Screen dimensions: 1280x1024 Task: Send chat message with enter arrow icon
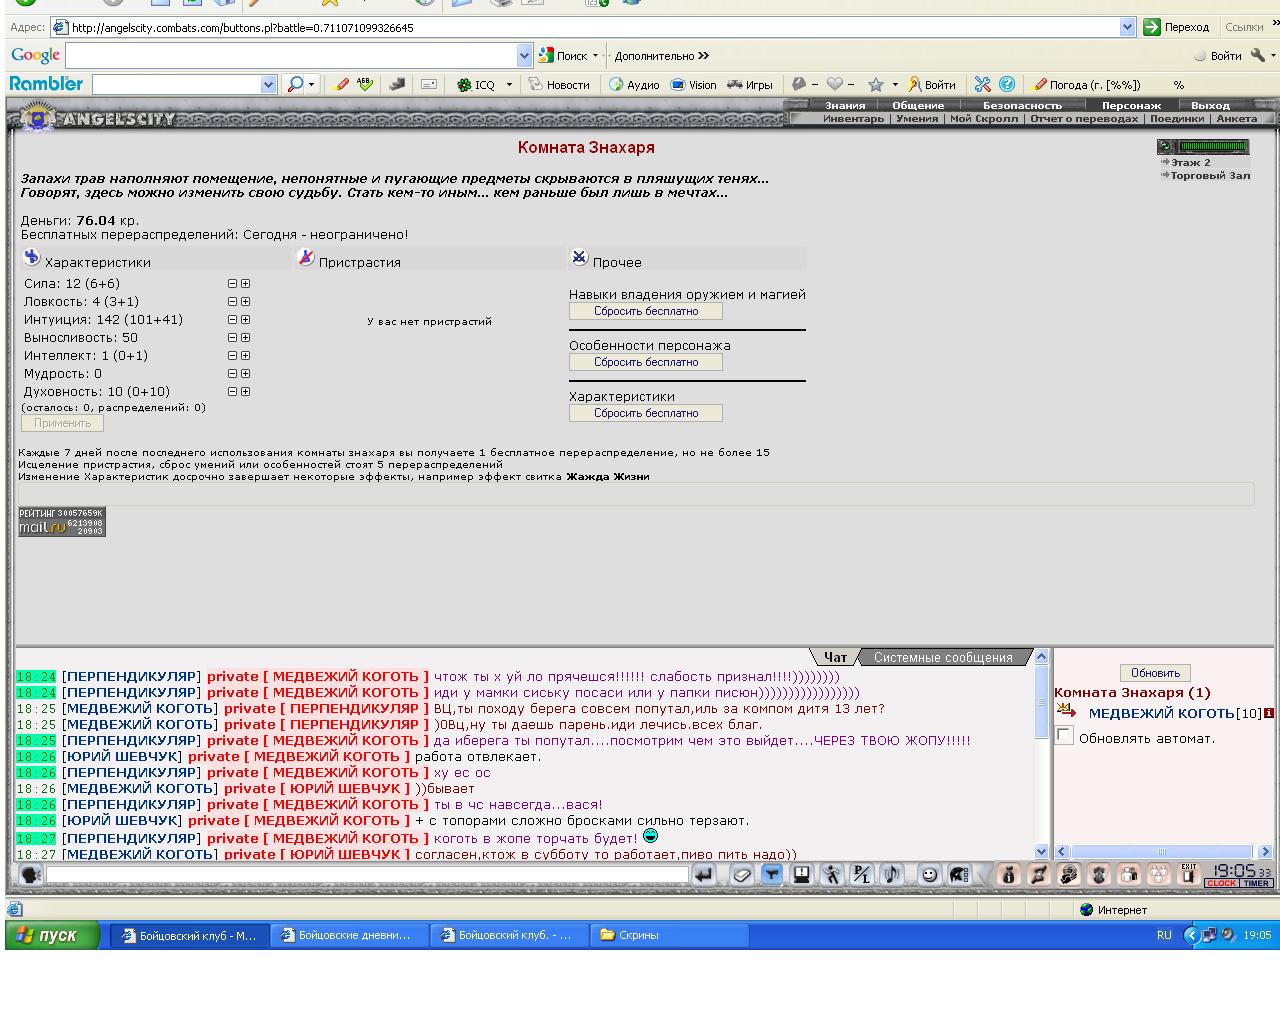(x=705, y=875)
